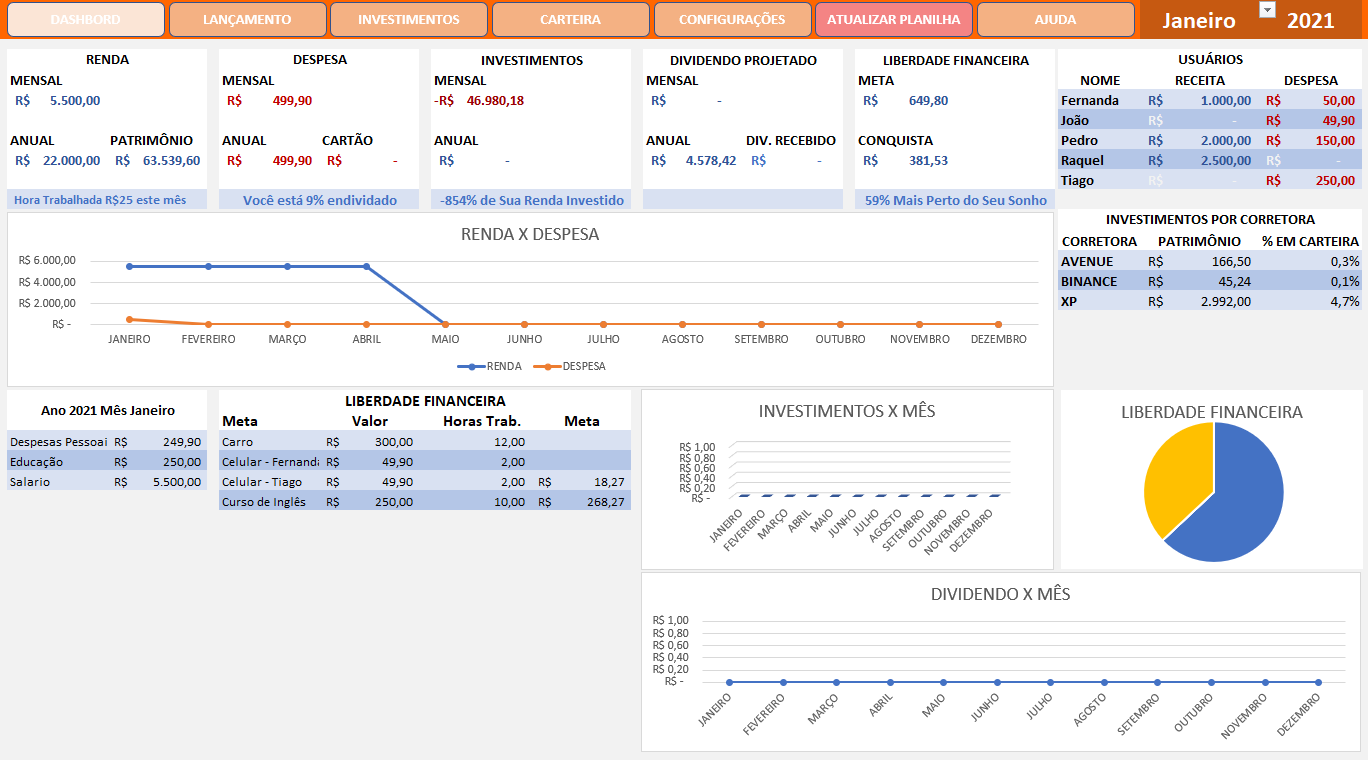
Task: Return to the DASHBOARD view
Action: coord(87,18)
